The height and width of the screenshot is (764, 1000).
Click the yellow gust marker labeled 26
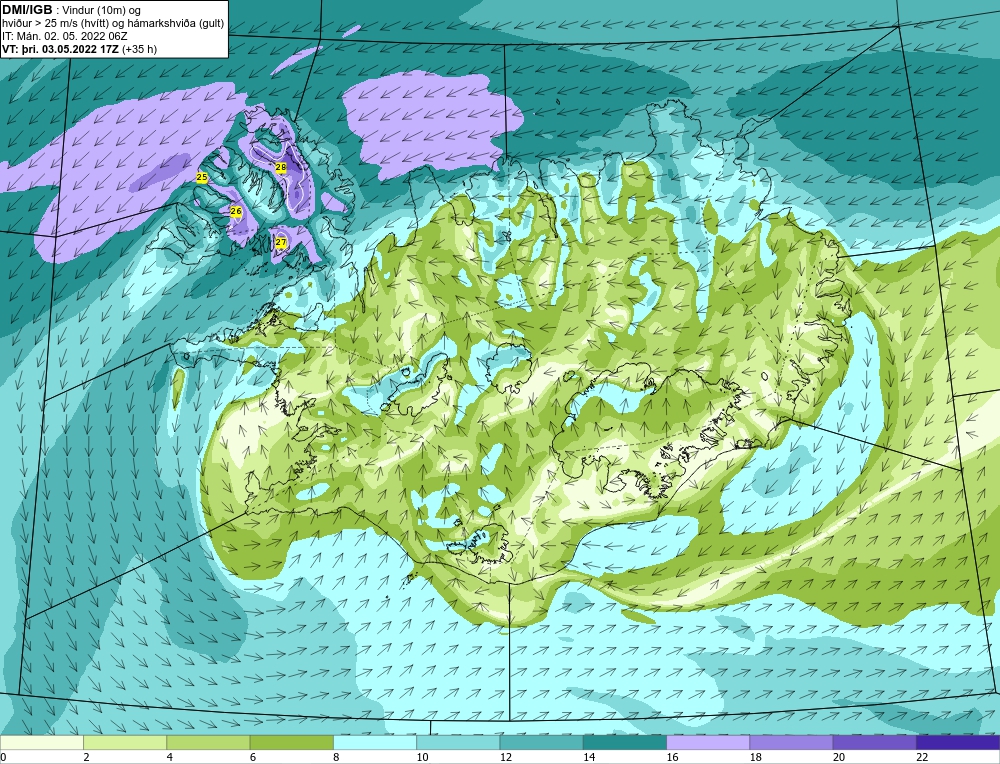236,211
